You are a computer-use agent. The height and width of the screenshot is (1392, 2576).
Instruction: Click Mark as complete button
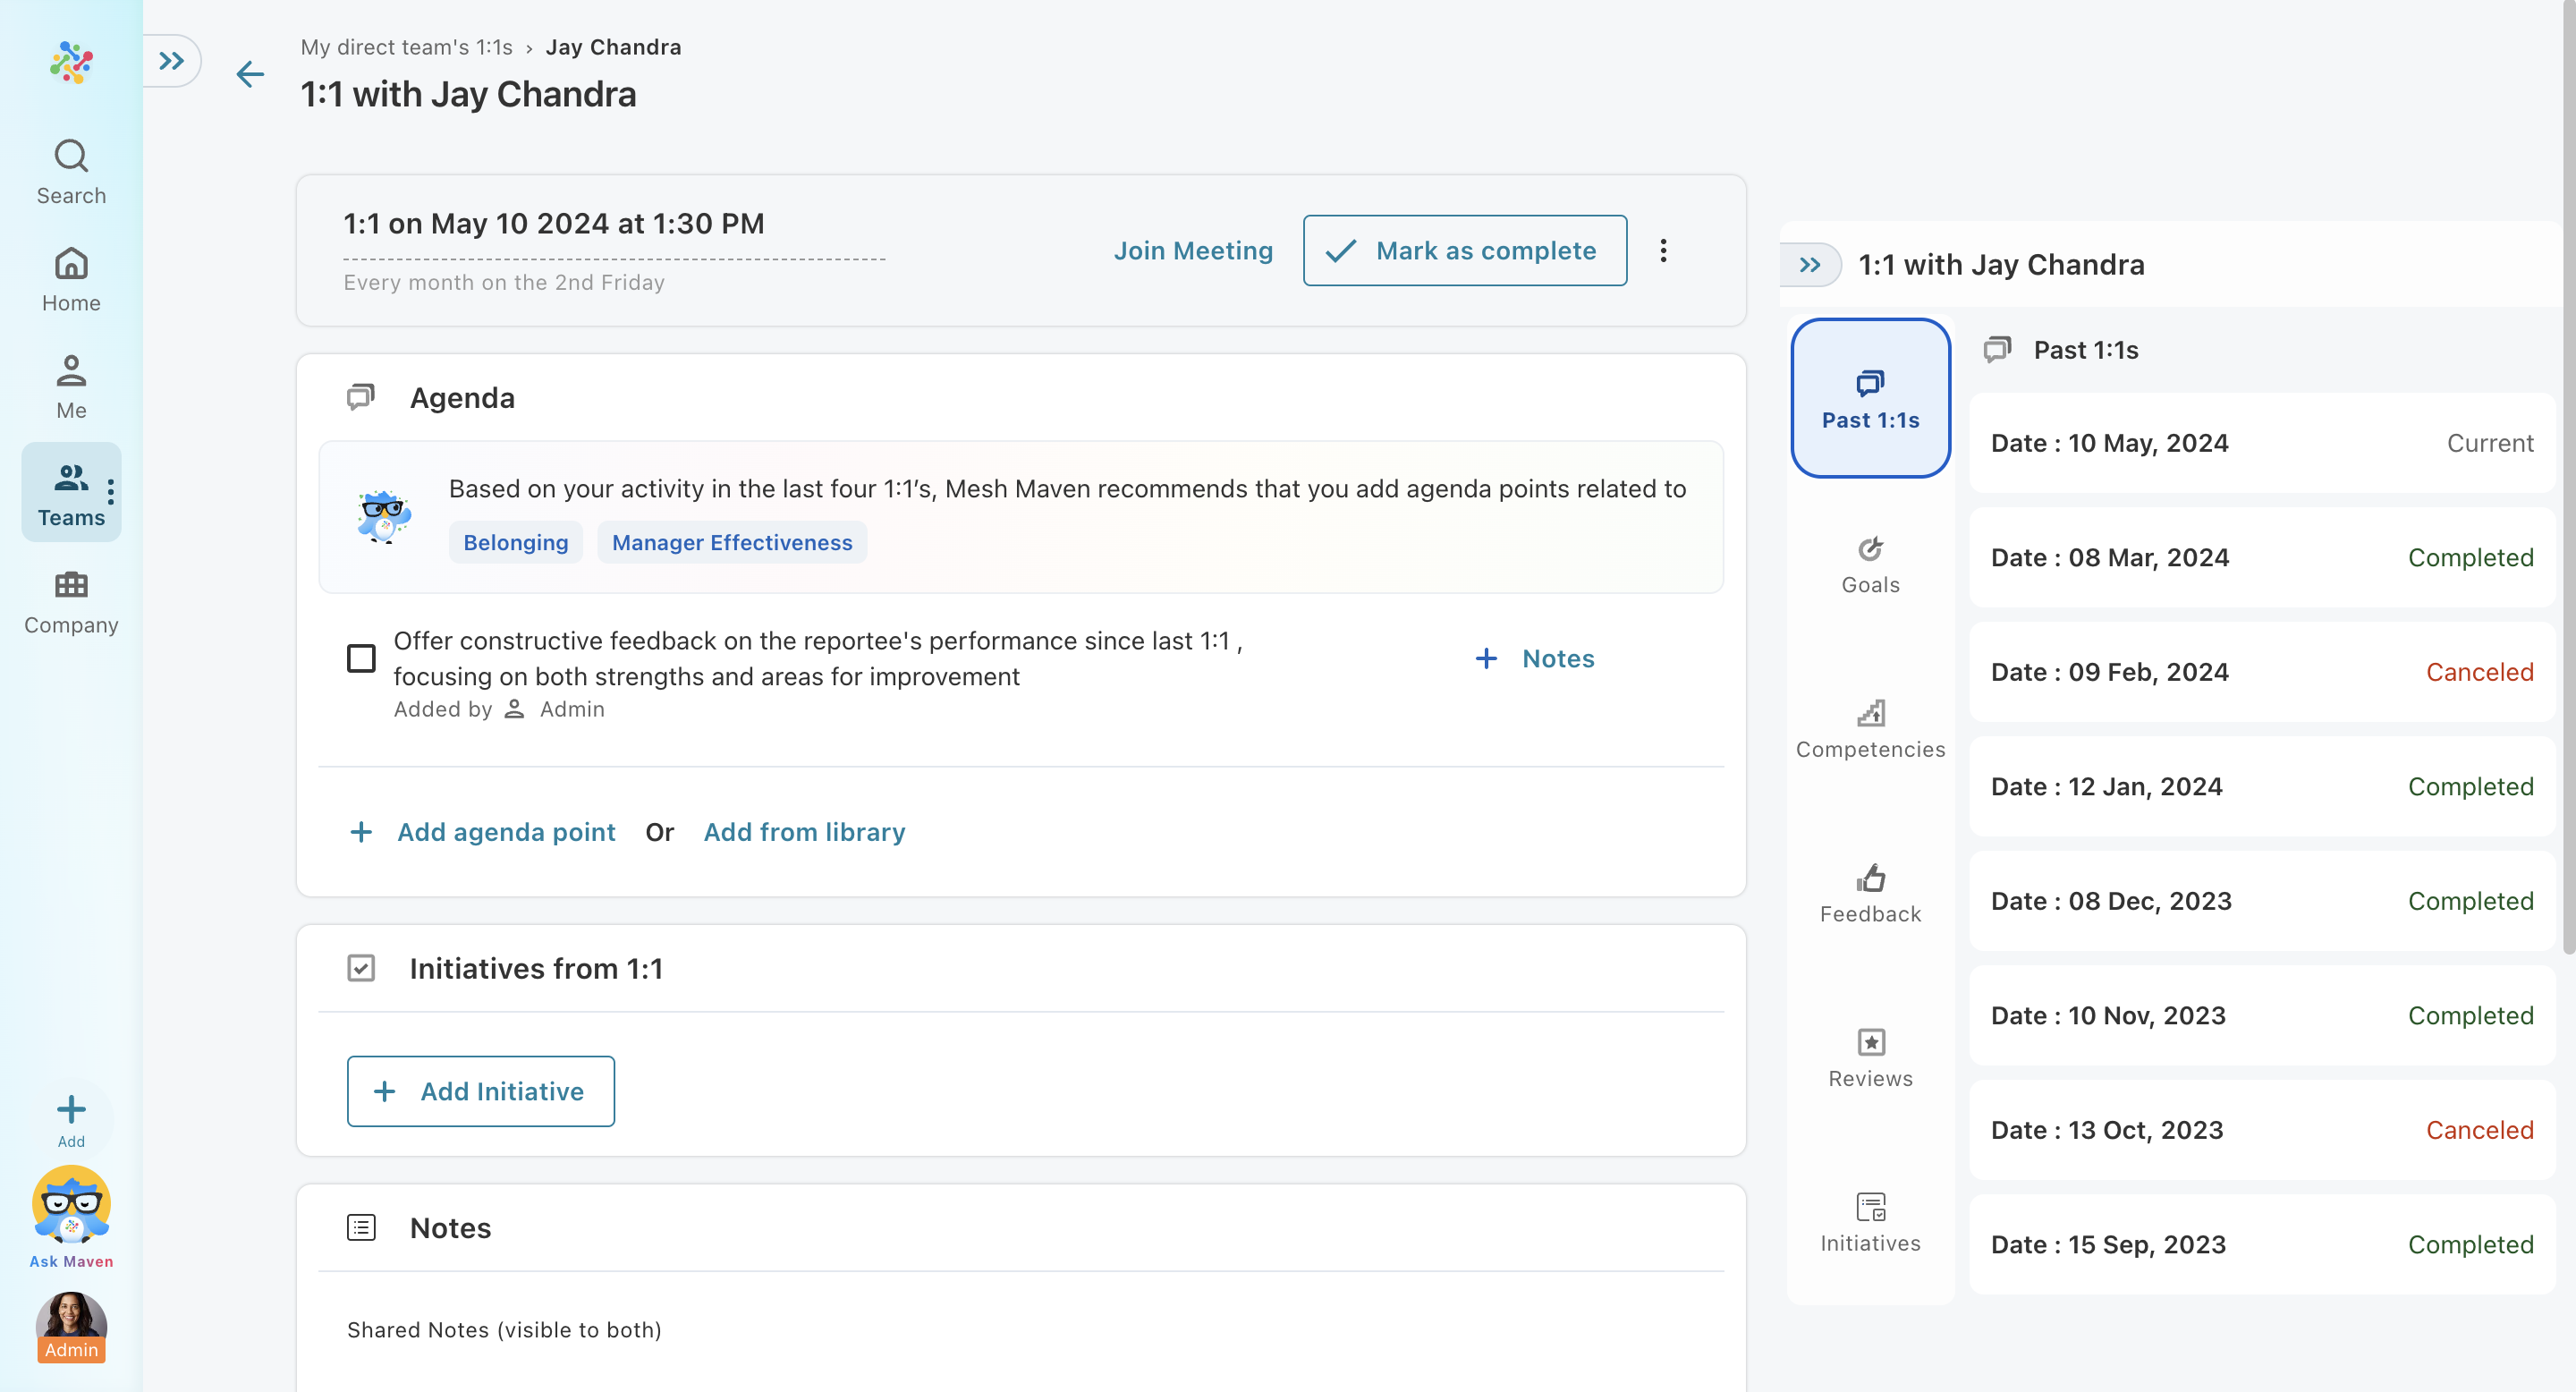point(1464,250)
